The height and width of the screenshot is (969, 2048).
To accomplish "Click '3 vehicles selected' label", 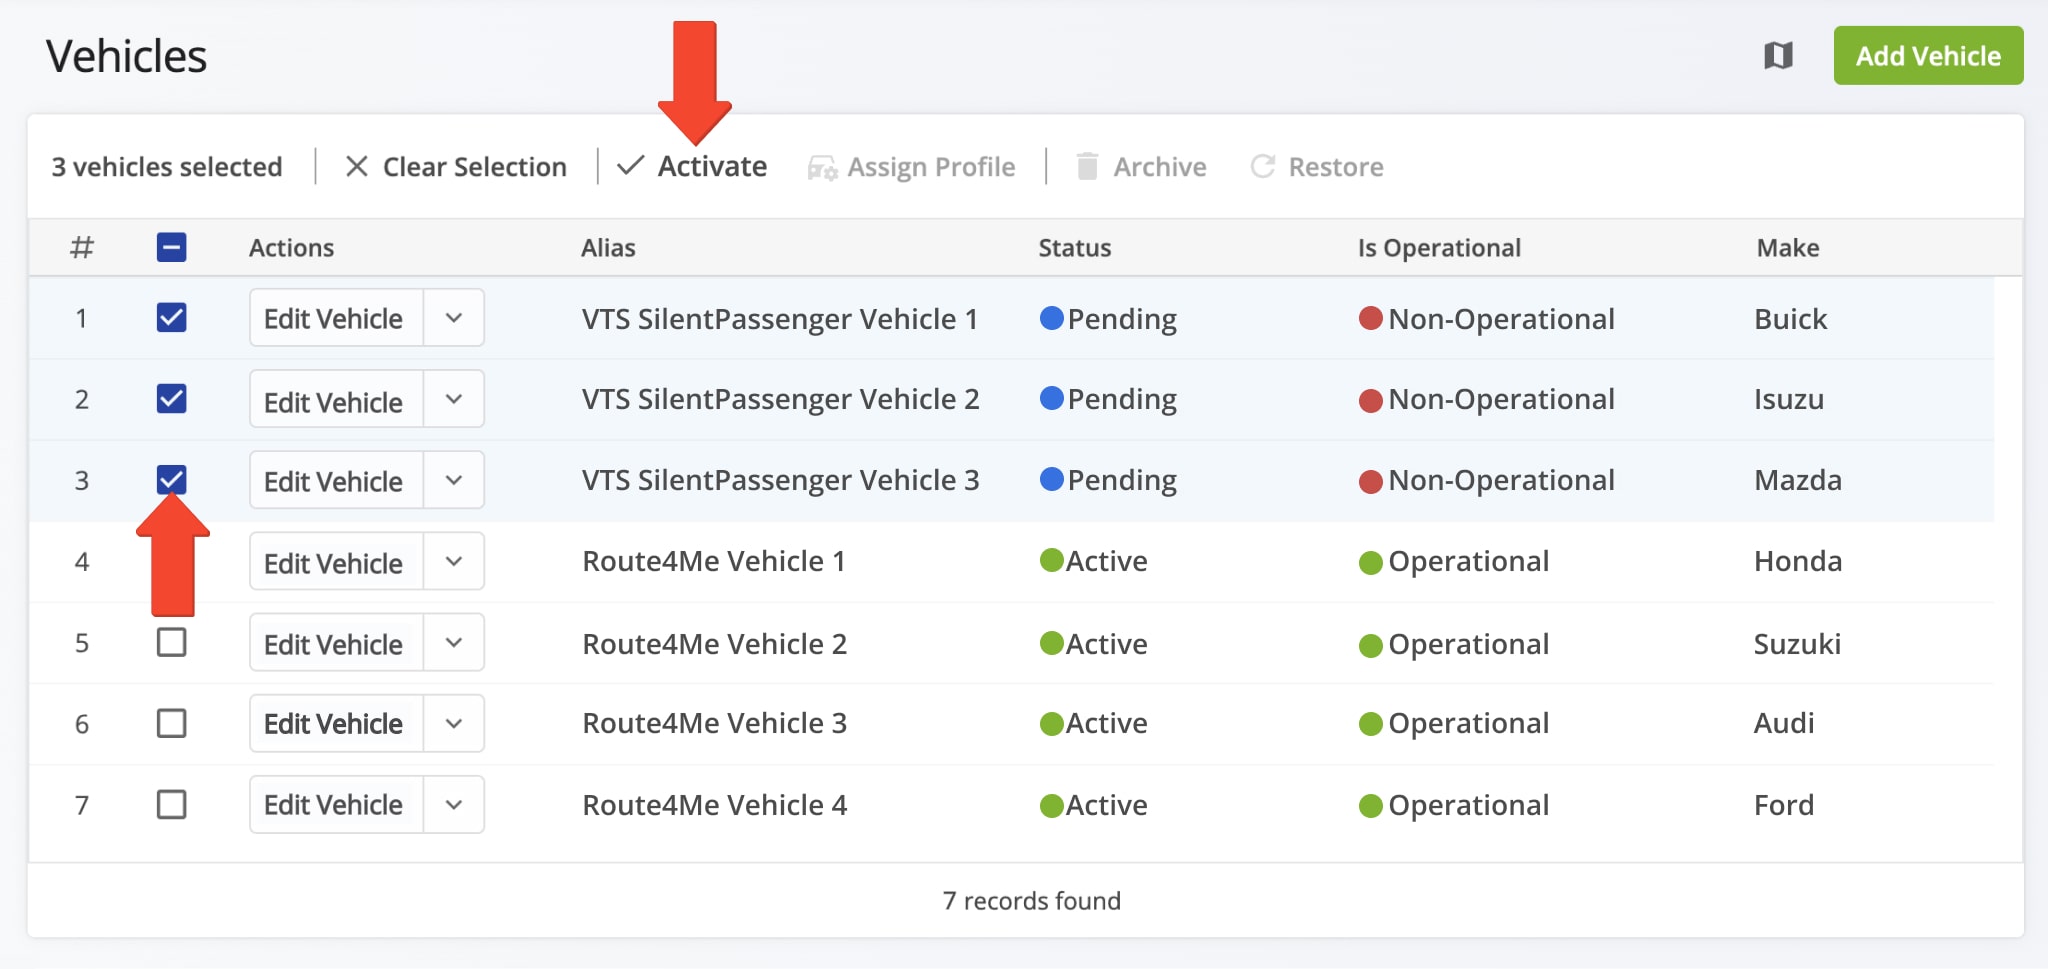I will coord(167,166).
